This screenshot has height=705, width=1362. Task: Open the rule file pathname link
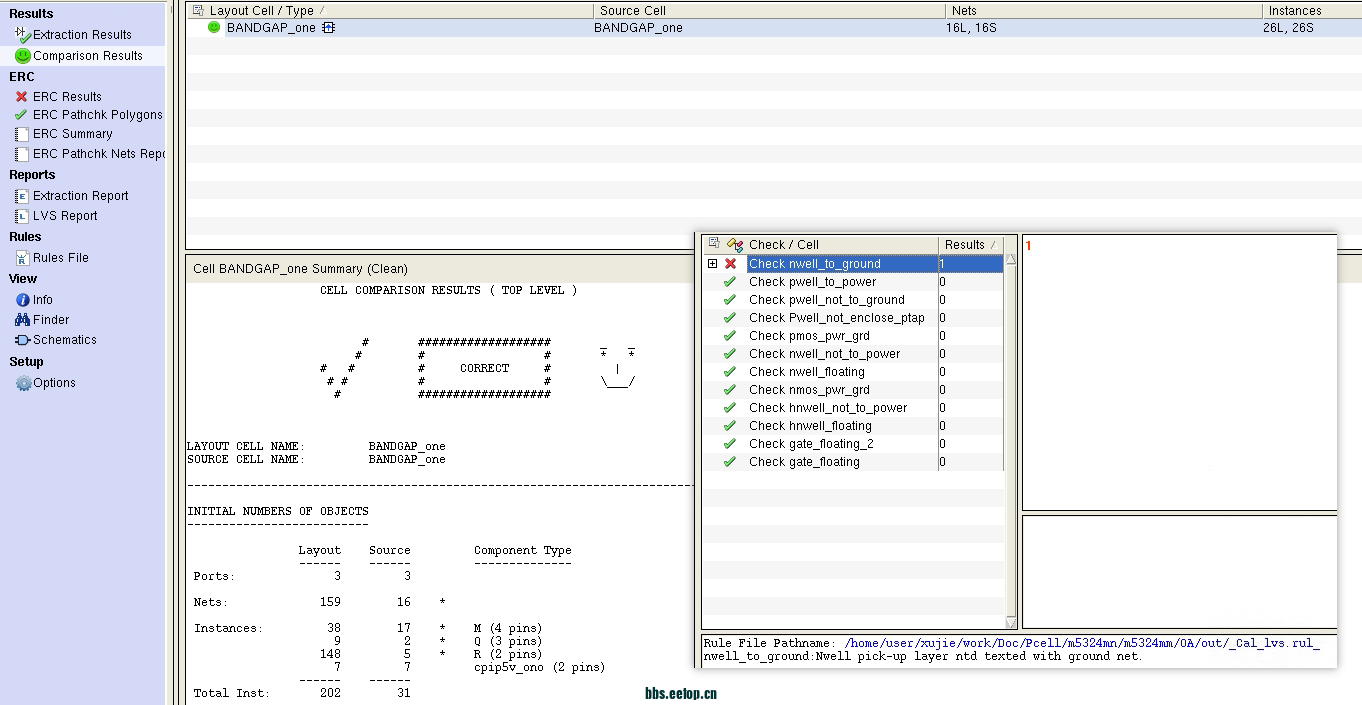(x=1082, y=643)
